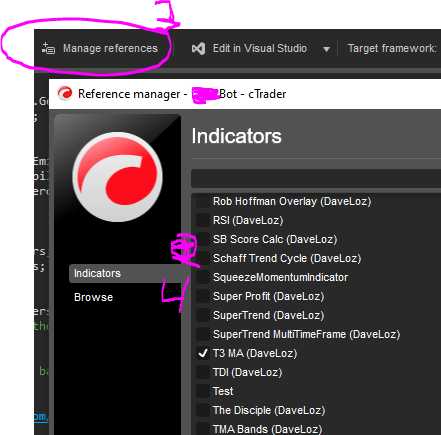The width and height of the screenshot is (441, 435).
Task: Check SqueezeMomentumIndicator checkbox
Action: (203, 277)
